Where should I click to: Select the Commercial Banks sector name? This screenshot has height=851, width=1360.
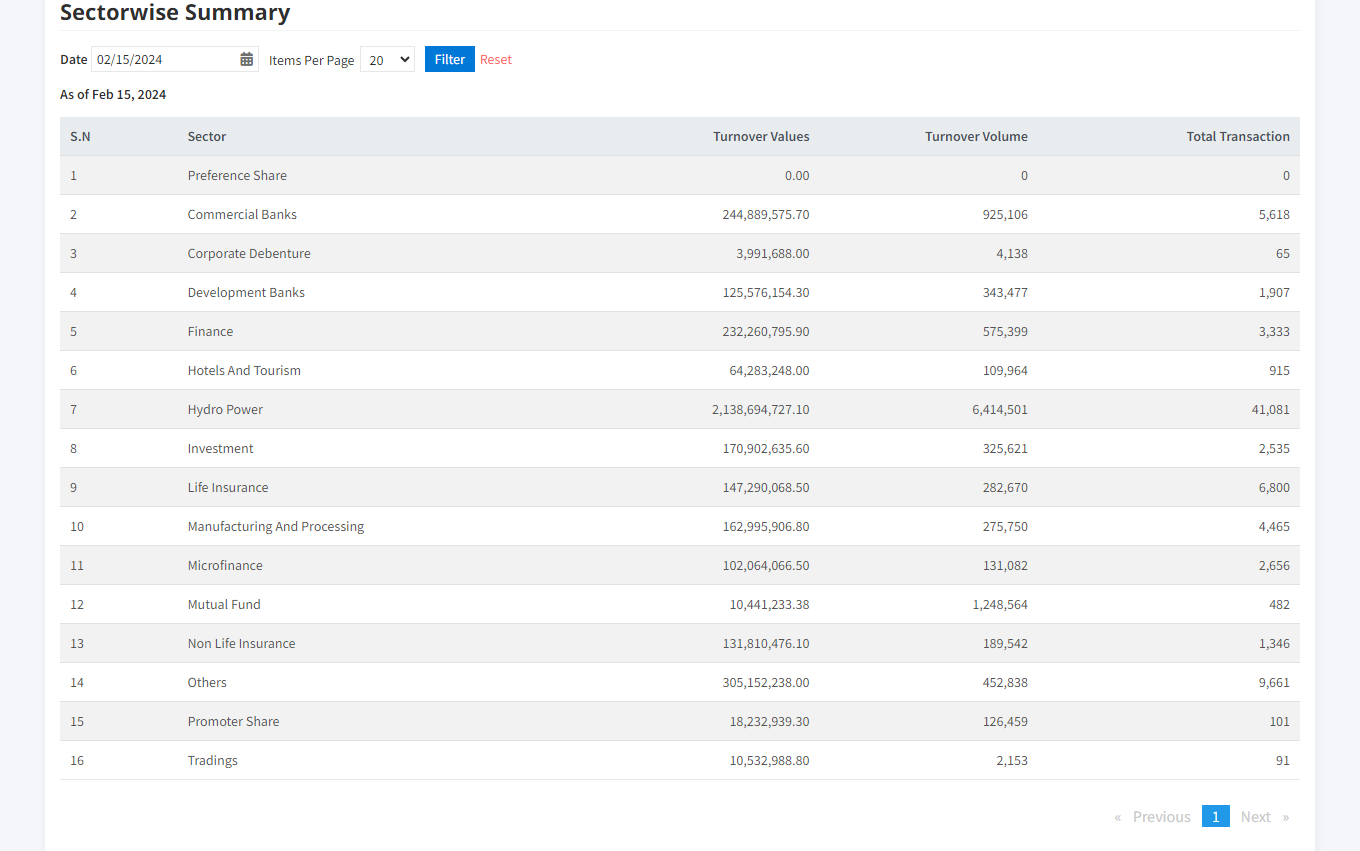(242, 215)
